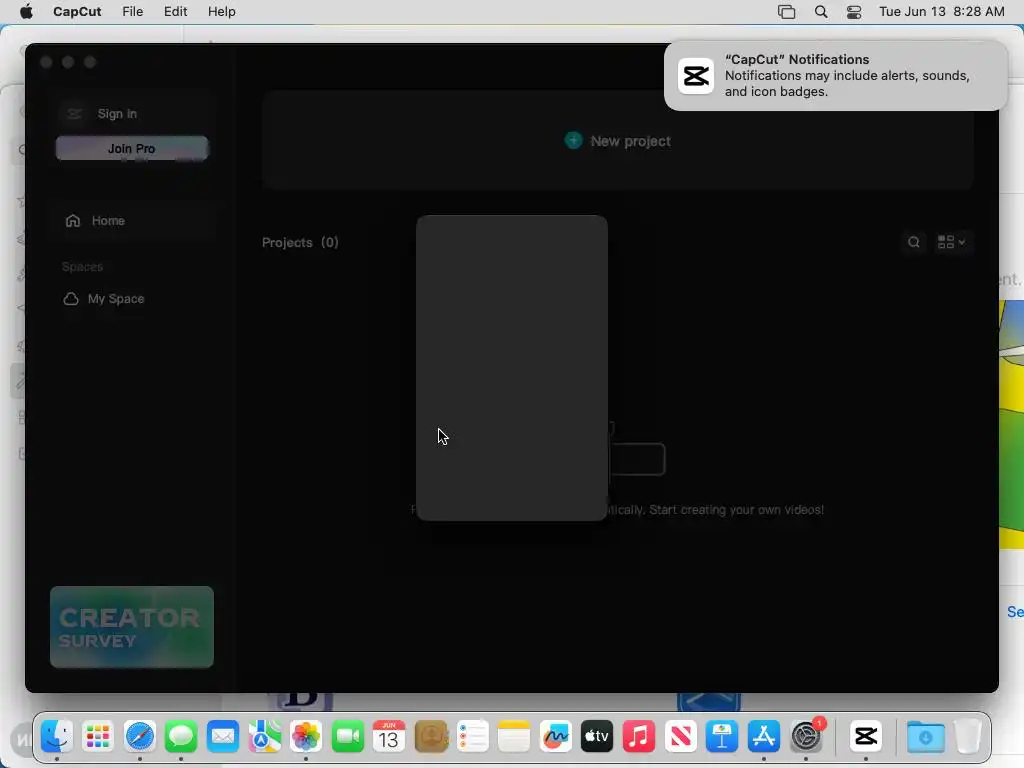The height and width of the screenshot is (768, 1024).
Task: Open Keynote from the Dock
Action: tap(722, 737)
